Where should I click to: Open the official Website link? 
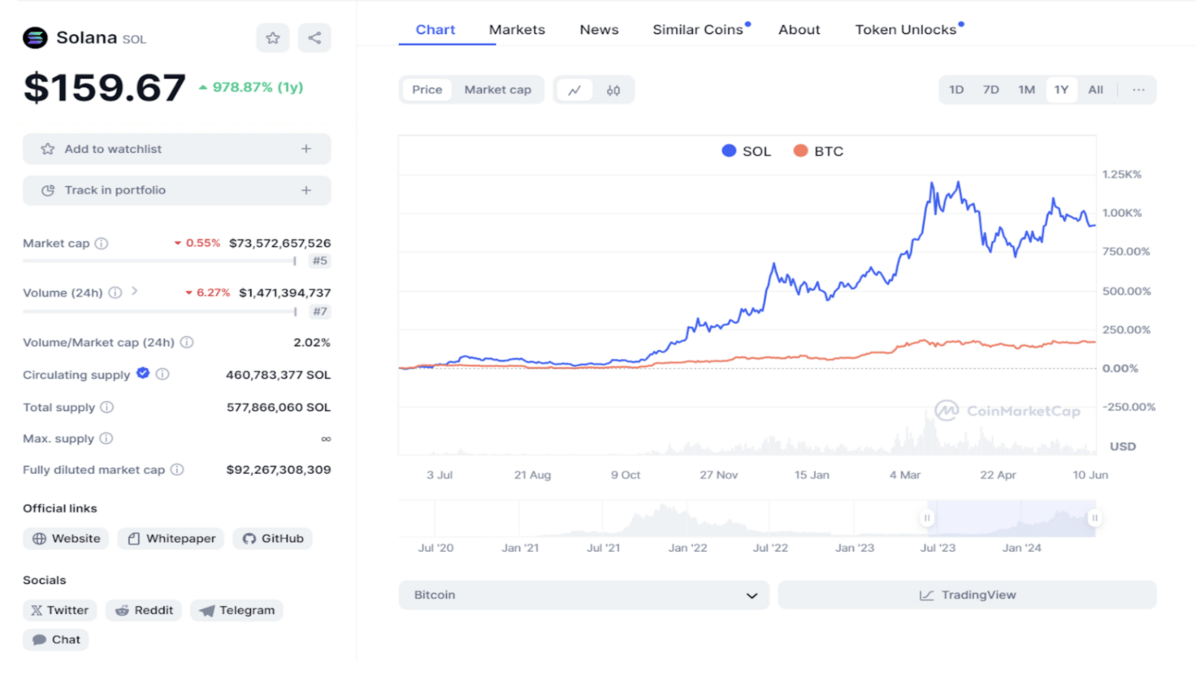click(x=66, y=539)
